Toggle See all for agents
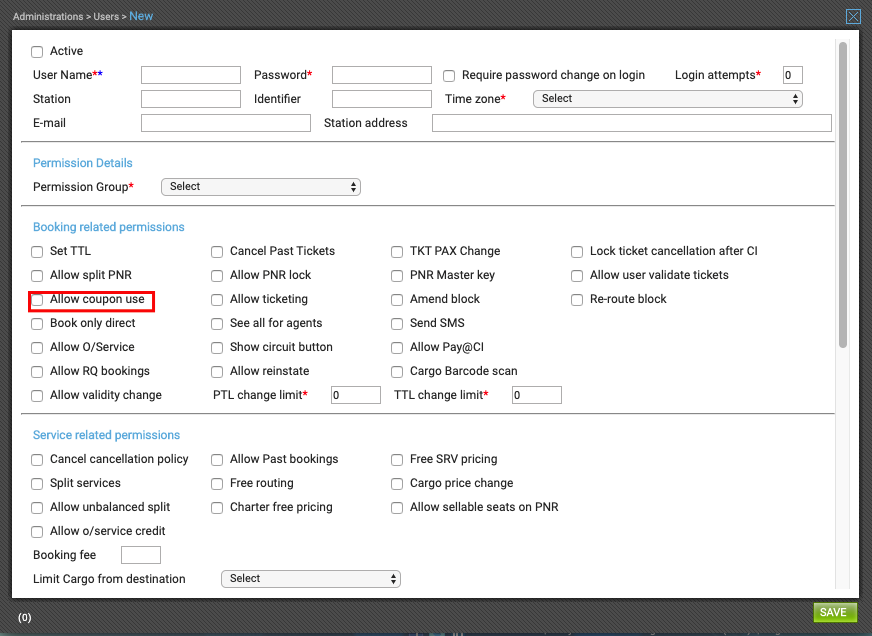Image resolution: width=872 pixels, height=636 pixels. (217, 324)
